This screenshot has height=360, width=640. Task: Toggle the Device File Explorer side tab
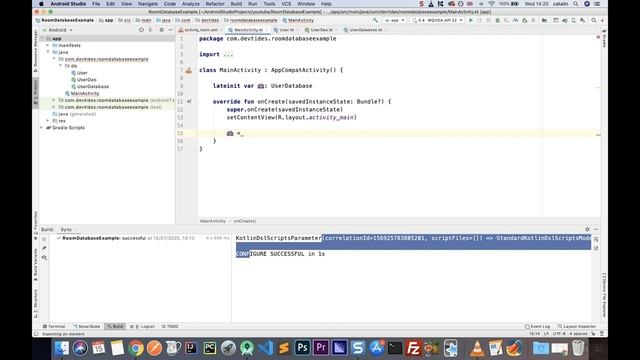[604, 295]
